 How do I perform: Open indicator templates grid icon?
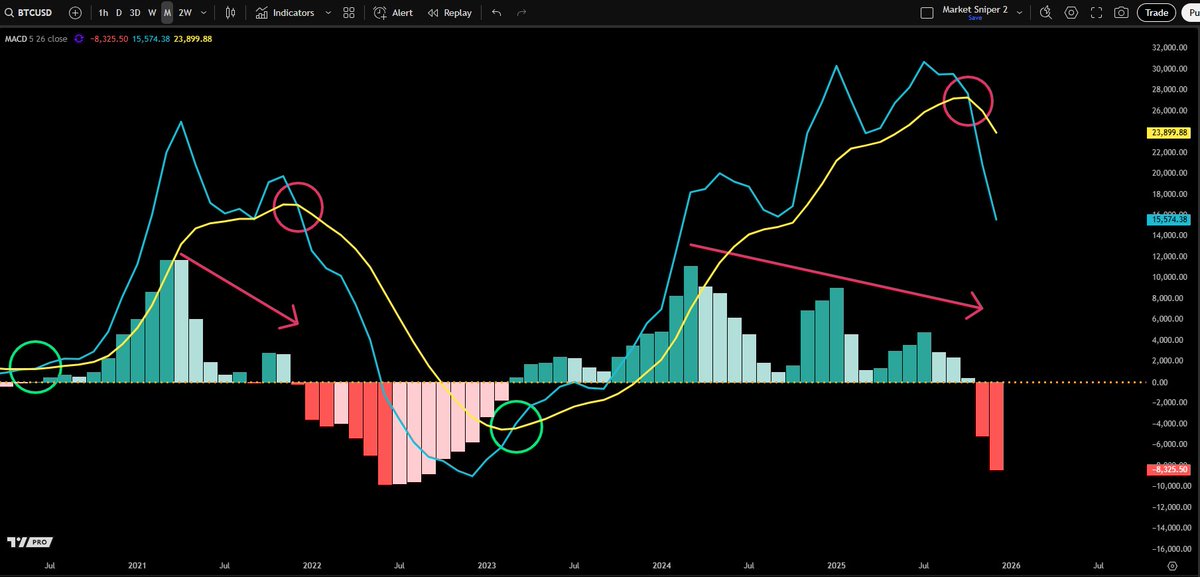348,13
